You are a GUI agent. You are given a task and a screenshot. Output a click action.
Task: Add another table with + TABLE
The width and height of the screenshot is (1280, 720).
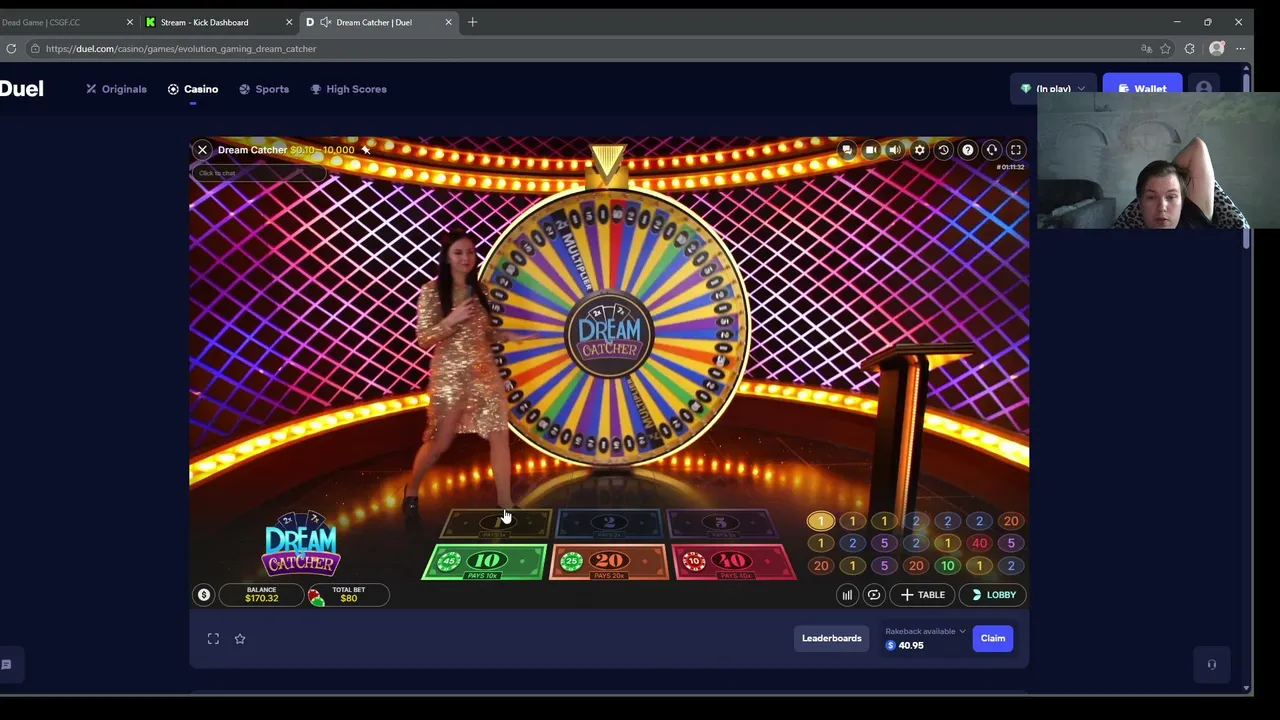click(922, 595)
